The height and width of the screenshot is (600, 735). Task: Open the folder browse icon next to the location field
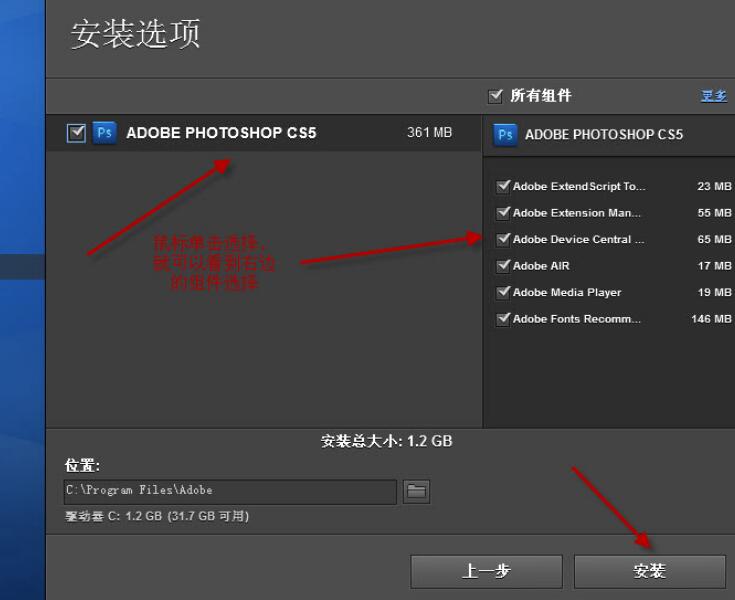coord(416,492)
